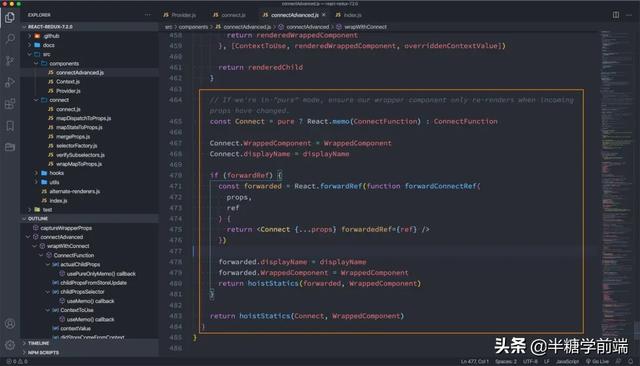This screenshot has height=366, width=640.
Task: Open the Explorer view in activity bar
Action: (x=10, y=18)
